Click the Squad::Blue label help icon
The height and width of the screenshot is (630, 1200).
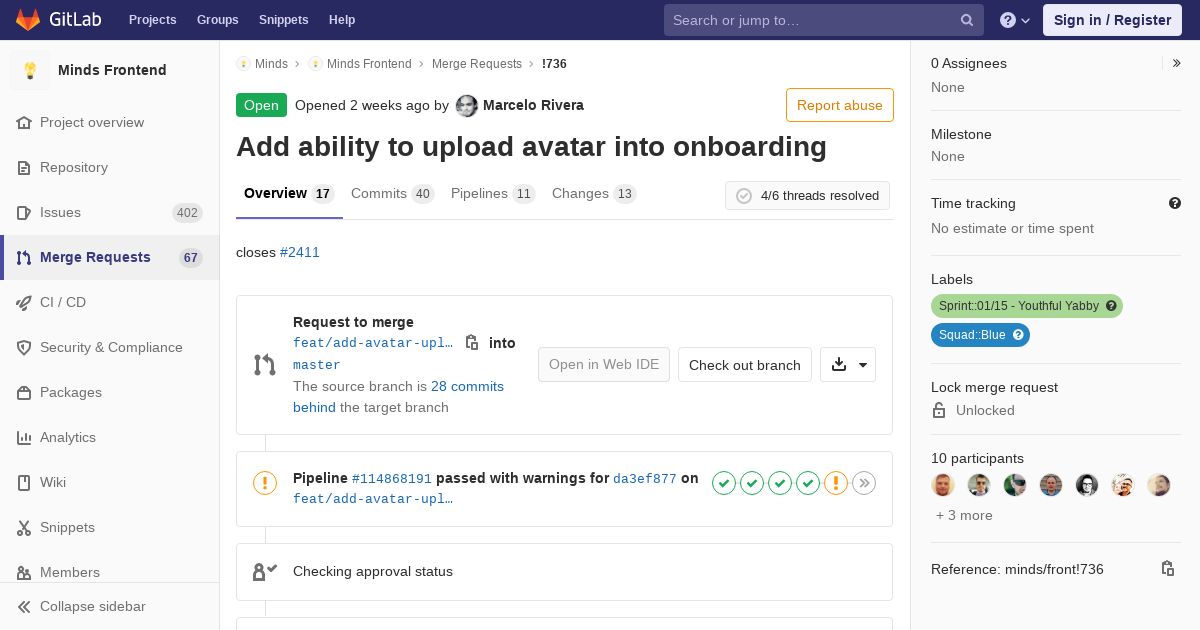click(x=1018, y=335)
